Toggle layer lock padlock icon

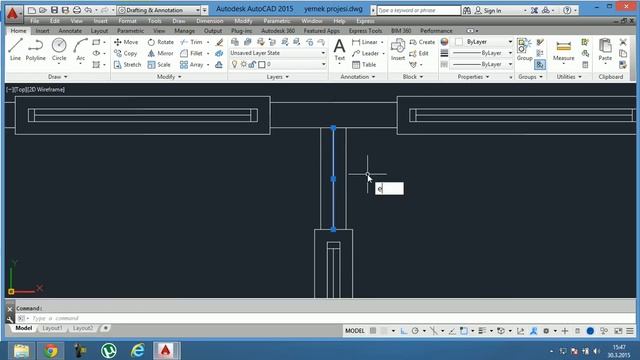point(252,64)
